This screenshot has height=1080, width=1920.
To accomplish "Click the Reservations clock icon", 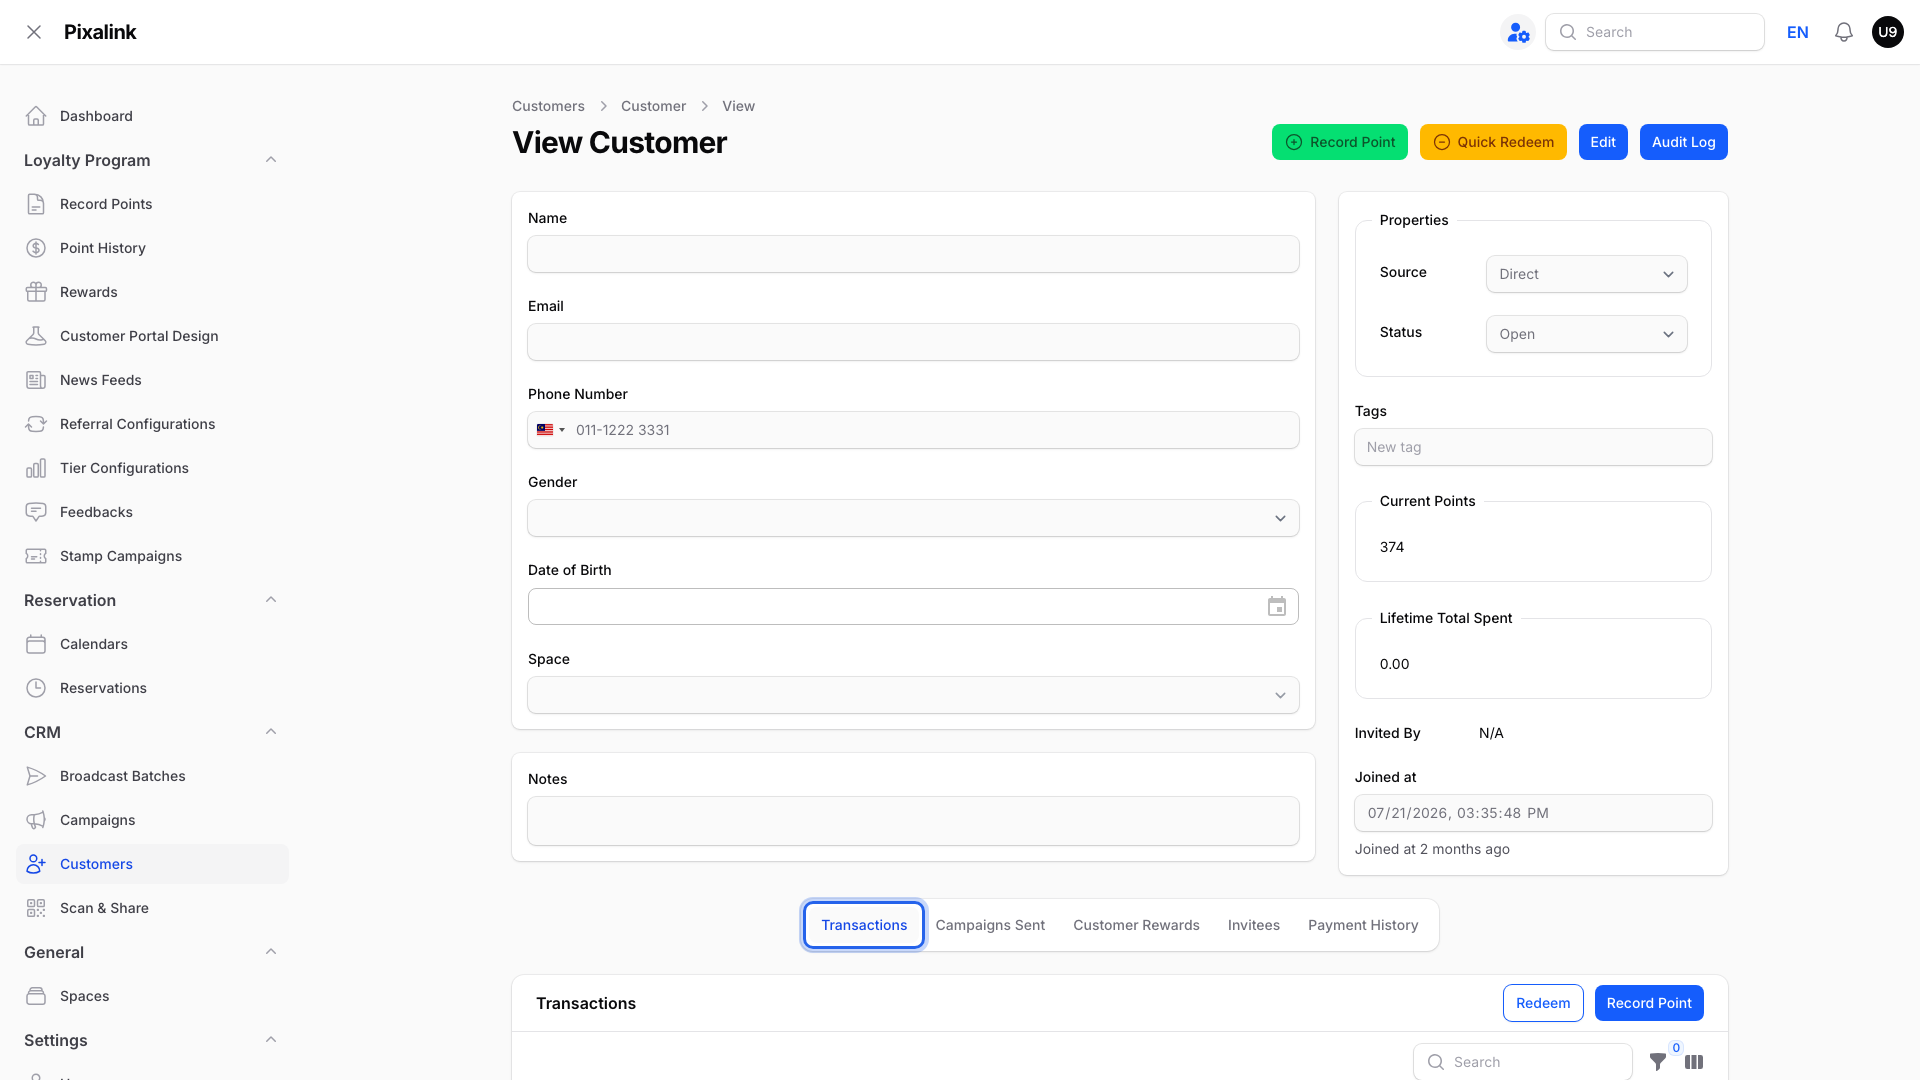I will (36, 688).
